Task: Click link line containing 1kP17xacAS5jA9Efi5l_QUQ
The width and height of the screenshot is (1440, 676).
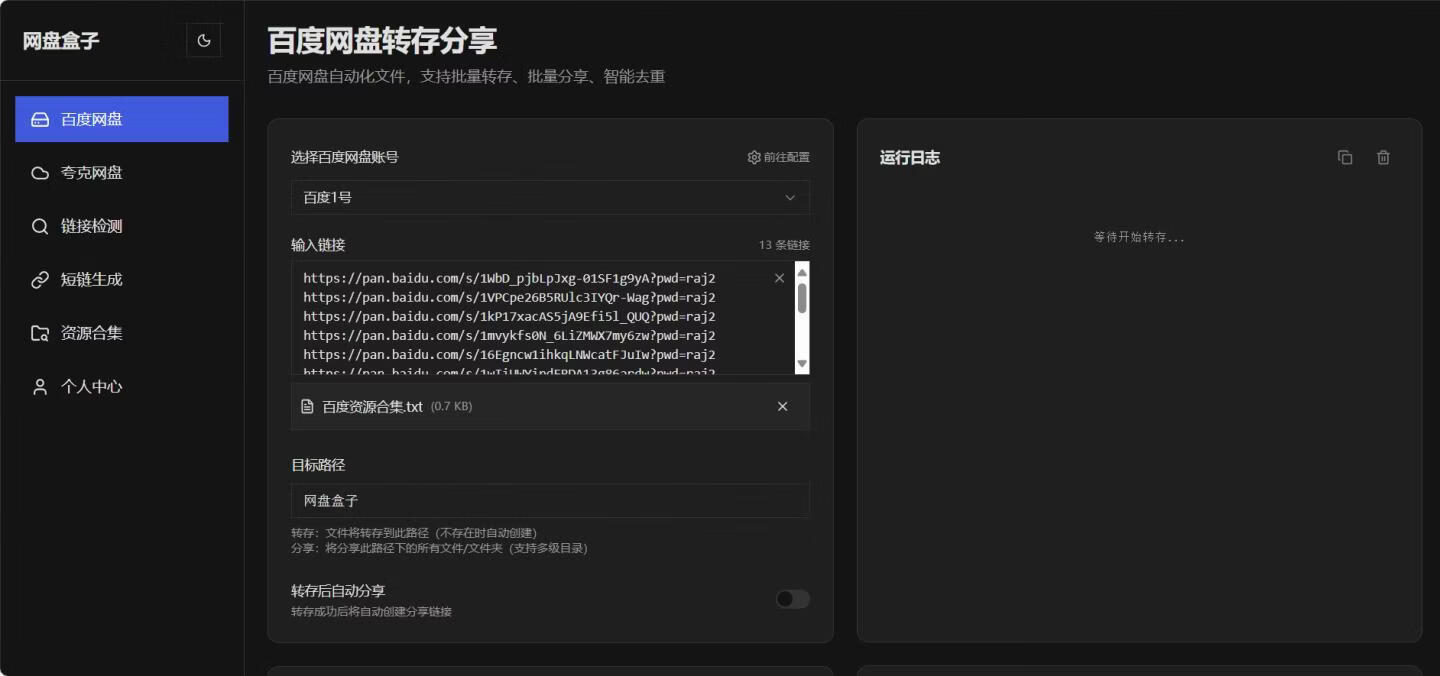Action: 509,316
